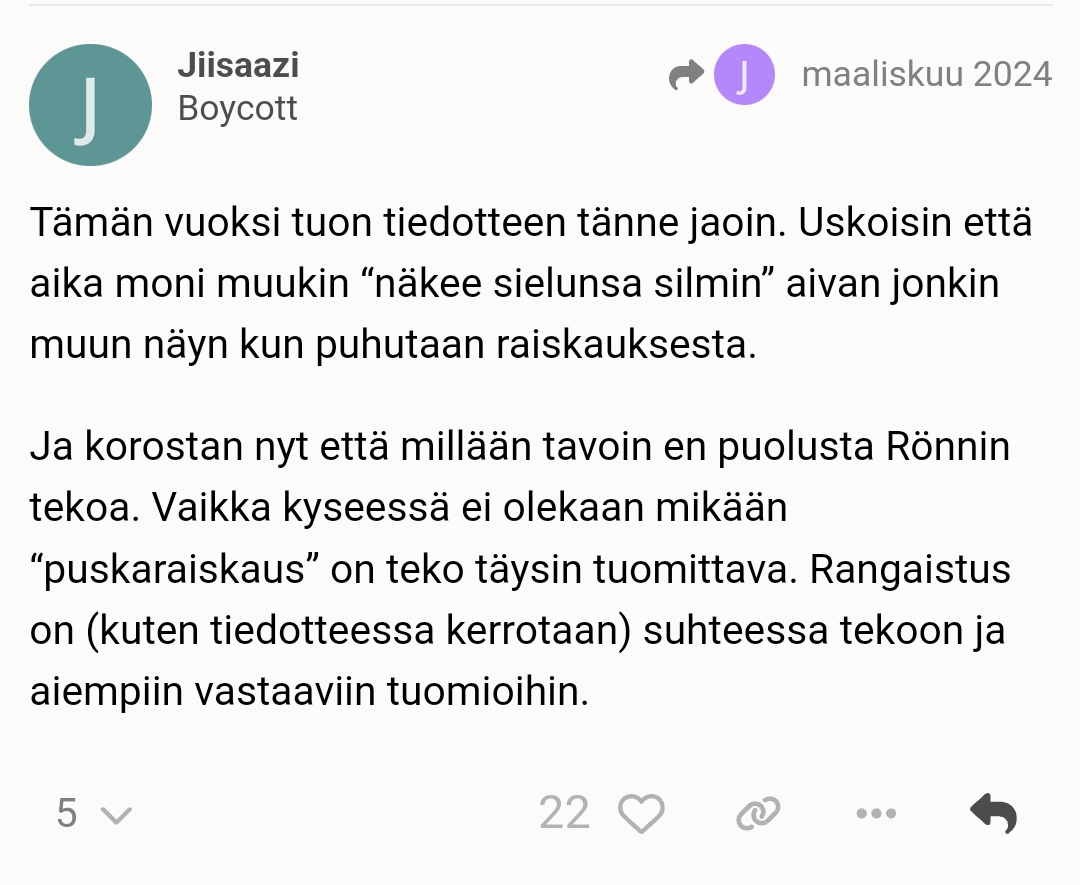This screenshot has height=885, width=1080.
Task: Reply to post using curved arrow icon
Action: (x=994, y=814)
